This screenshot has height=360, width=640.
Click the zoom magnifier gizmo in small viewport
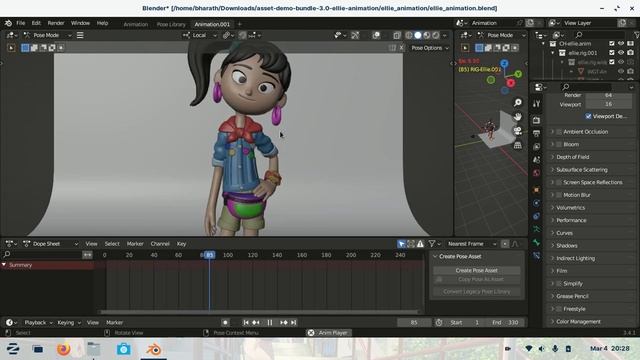[x=518, y=102]
